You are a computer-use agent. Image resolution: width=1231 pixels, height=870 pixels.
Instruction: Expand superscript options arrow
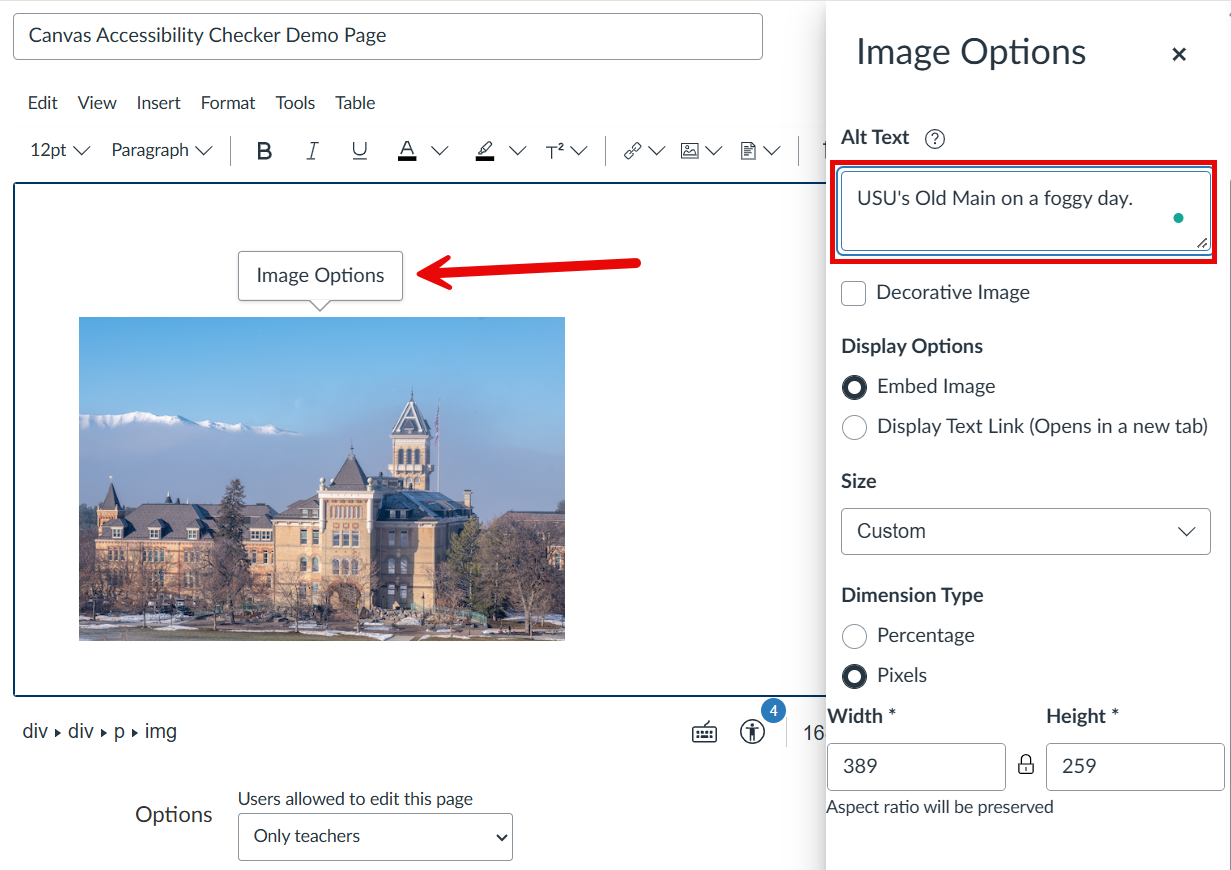coord(578,151)
